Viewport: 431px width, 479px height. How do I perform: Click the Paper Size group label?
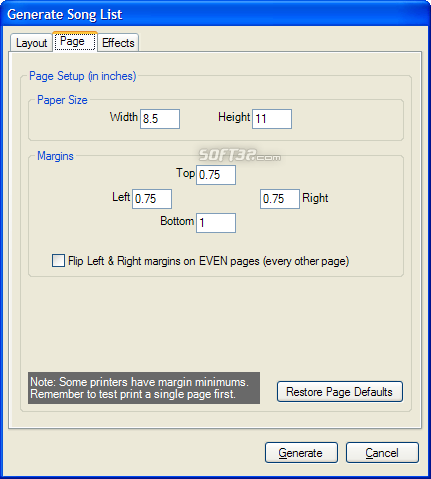pyautogui.click(x=62, y=100)
